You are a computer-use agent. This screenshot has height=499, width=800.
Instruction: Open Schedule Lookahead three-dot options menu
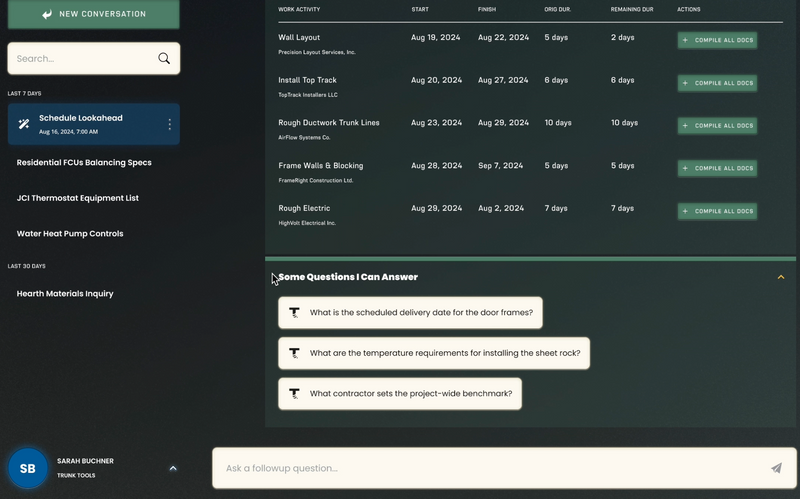tap(169, 124)
